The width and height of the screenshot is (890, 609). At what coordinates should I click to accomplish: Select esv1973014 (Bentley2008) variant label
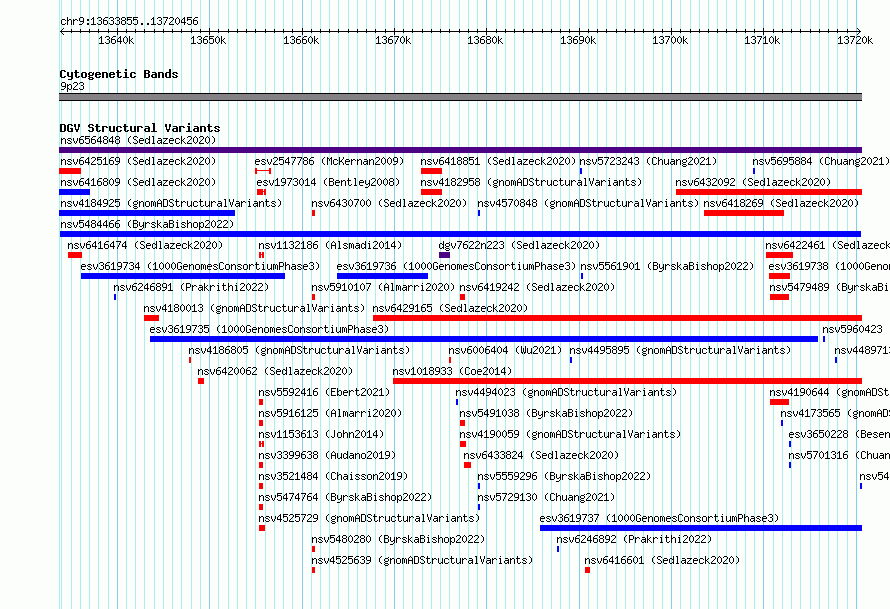pyautogui.click(x=328, y=182)
